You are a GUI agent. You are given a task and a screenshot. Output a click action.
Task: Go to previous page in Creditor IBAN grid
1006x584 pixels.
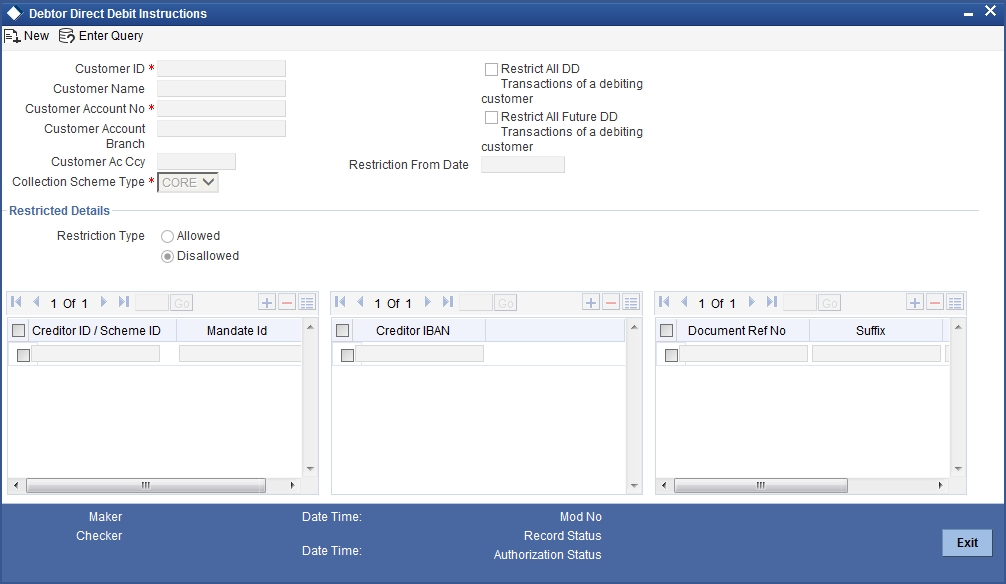tap(360, 302)
